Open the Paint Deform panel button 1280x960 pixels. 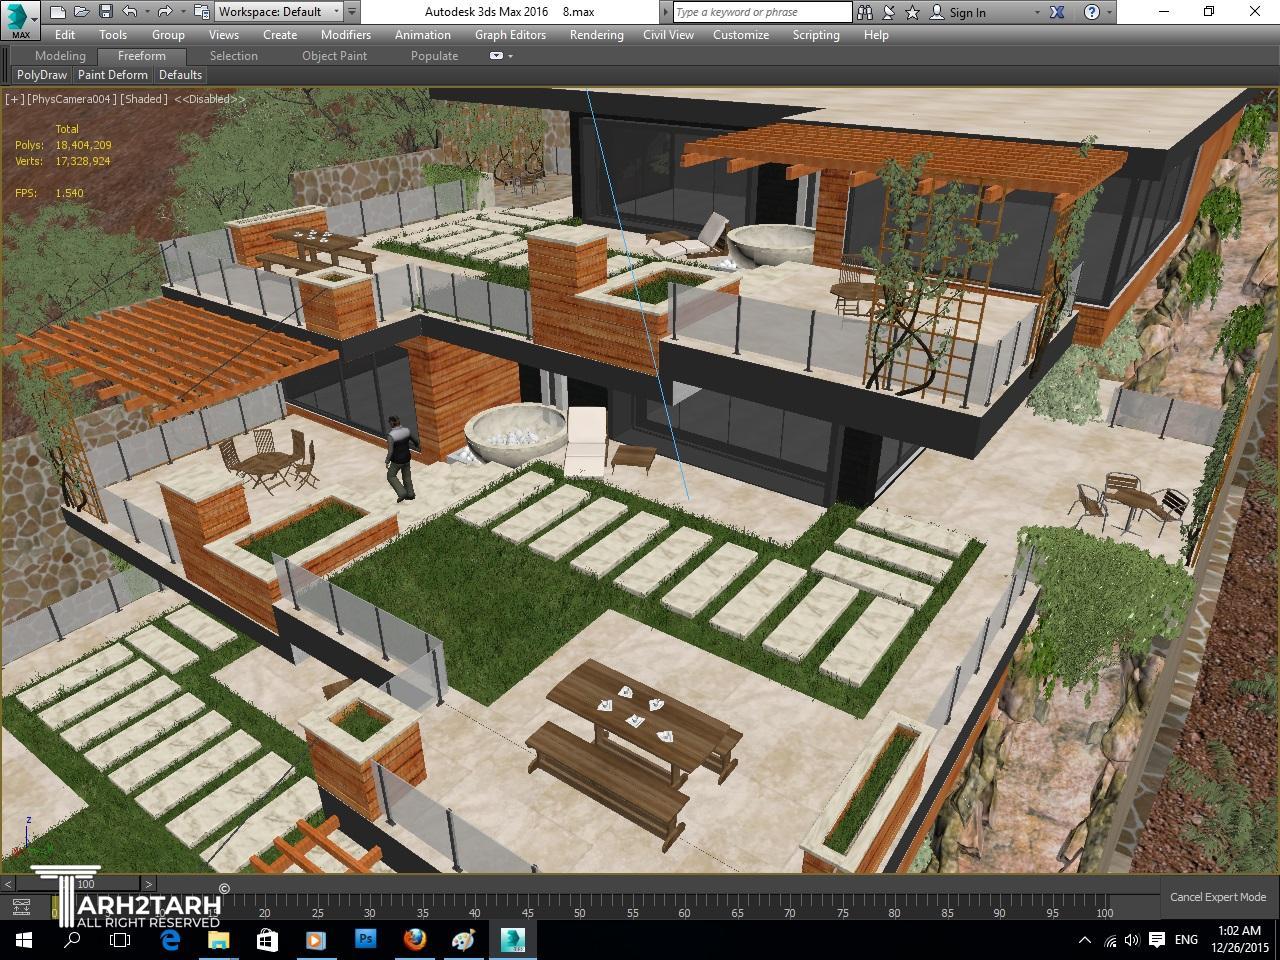(113, 75)
